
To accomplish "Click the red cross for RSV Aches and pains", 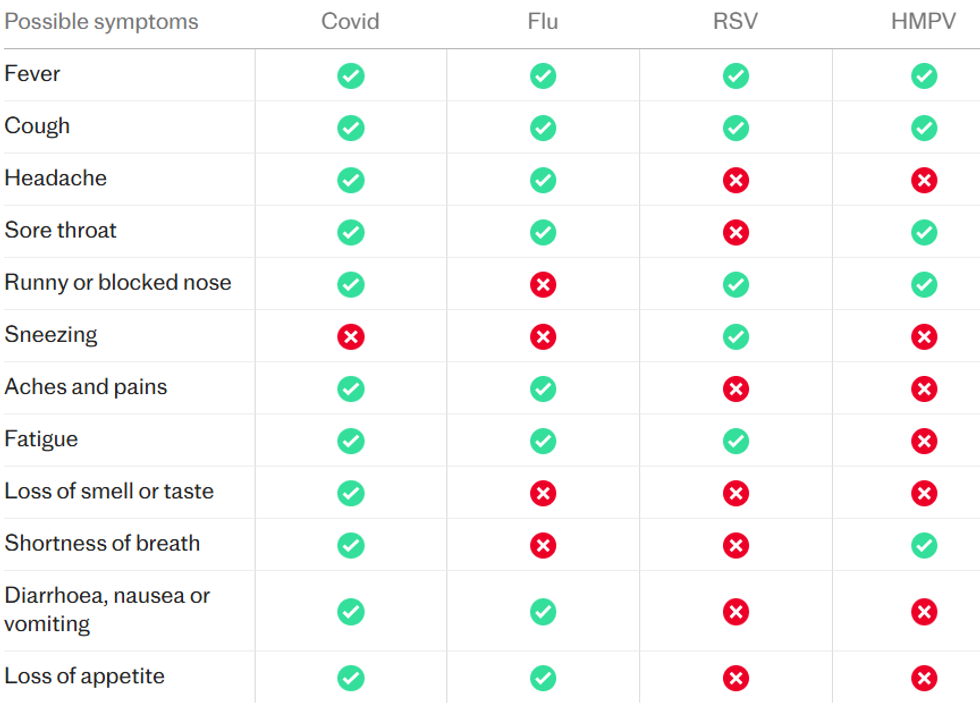I will click(736, 389).
